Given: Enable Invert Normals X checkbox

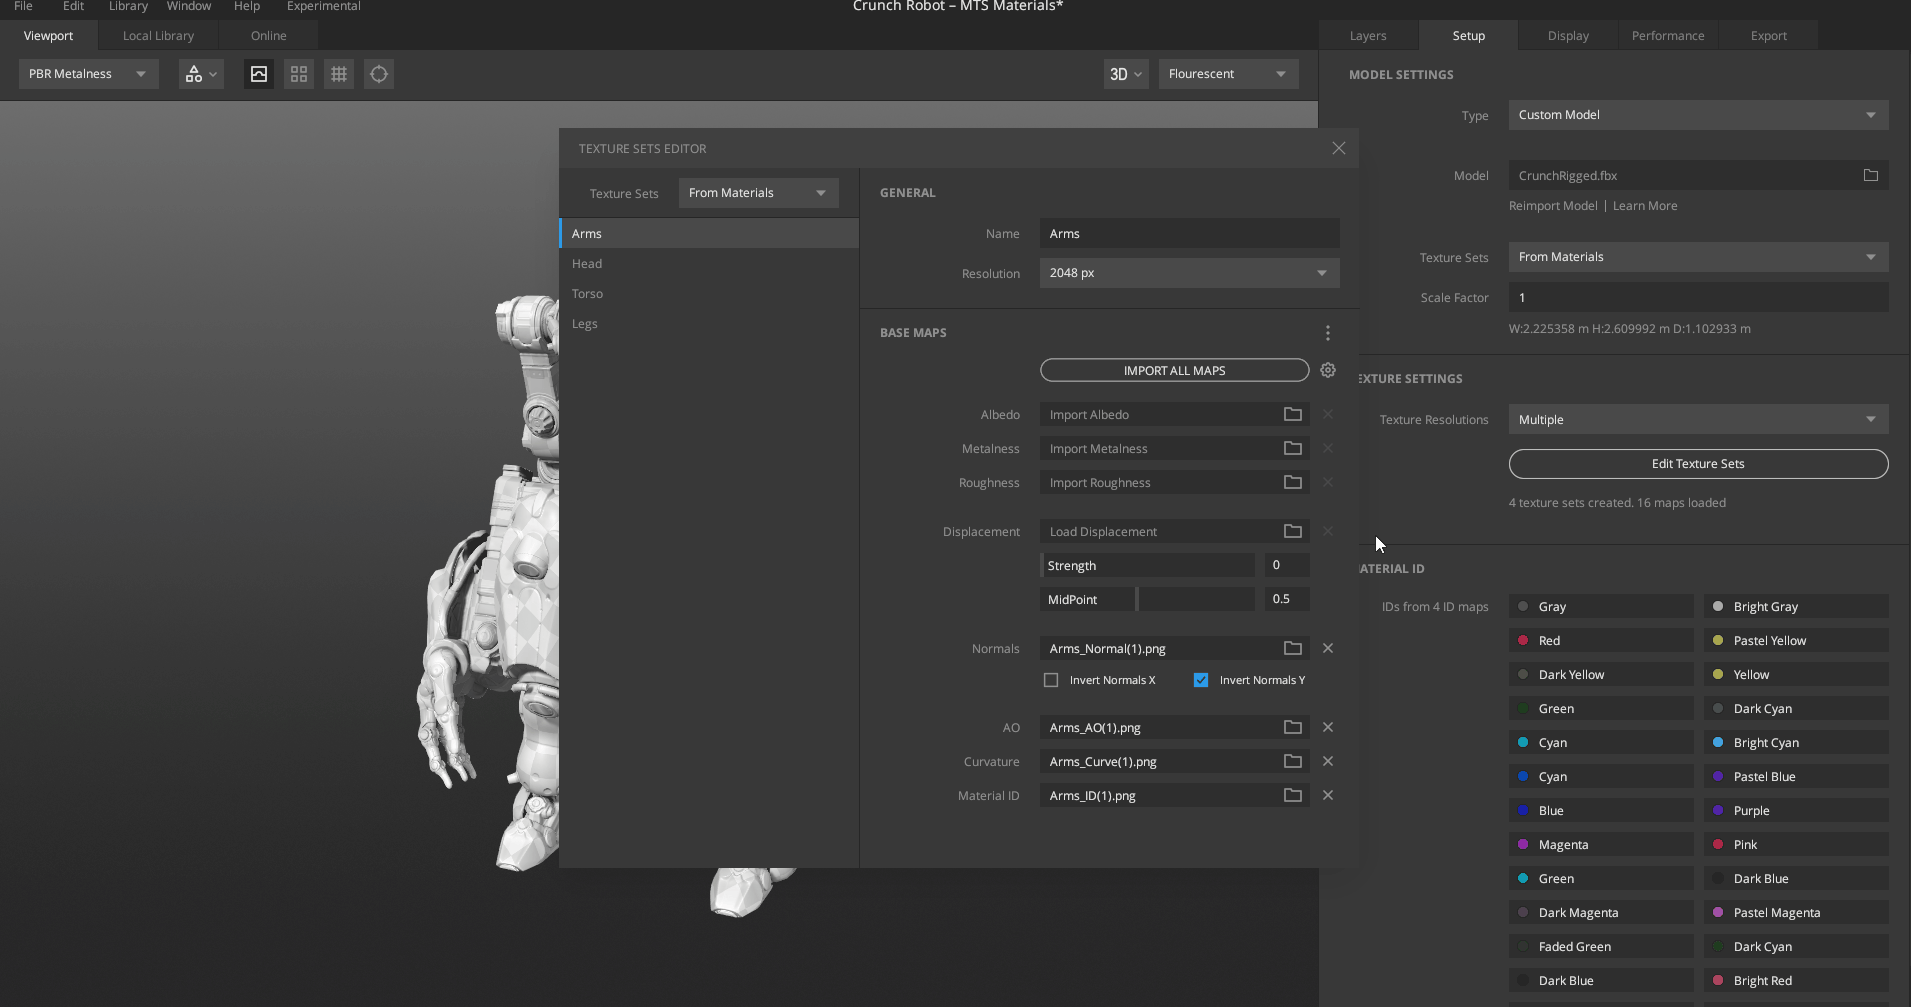Looking at the screenshot, I should (x=1051, y=680).
